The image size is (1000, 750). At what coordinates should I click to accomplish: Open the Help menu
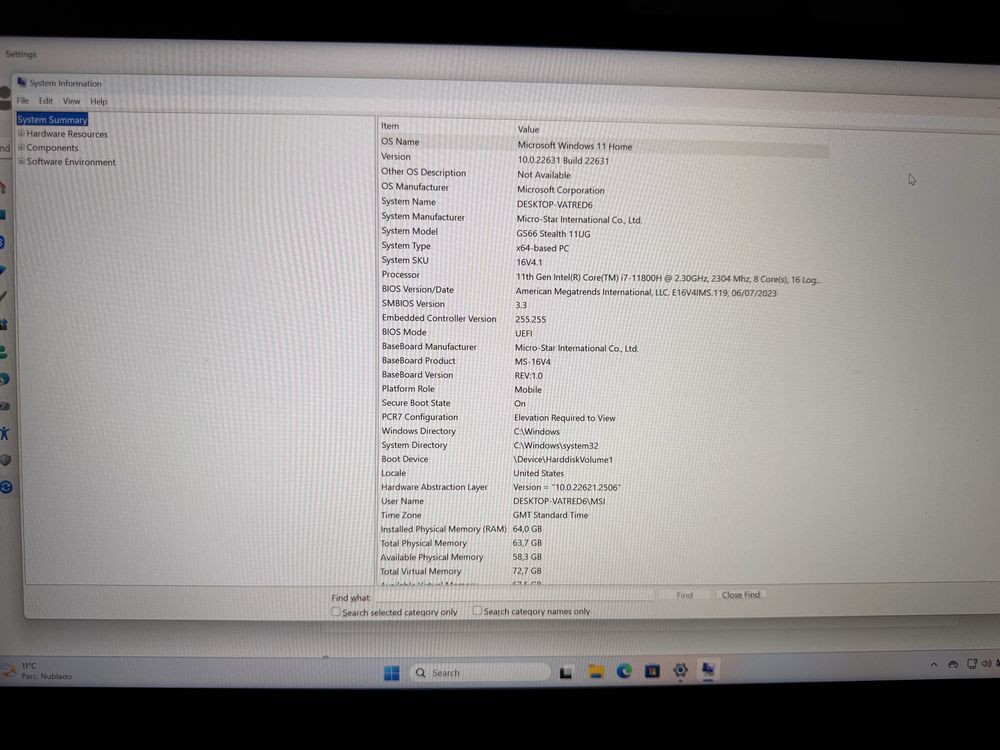coord(99,101)
